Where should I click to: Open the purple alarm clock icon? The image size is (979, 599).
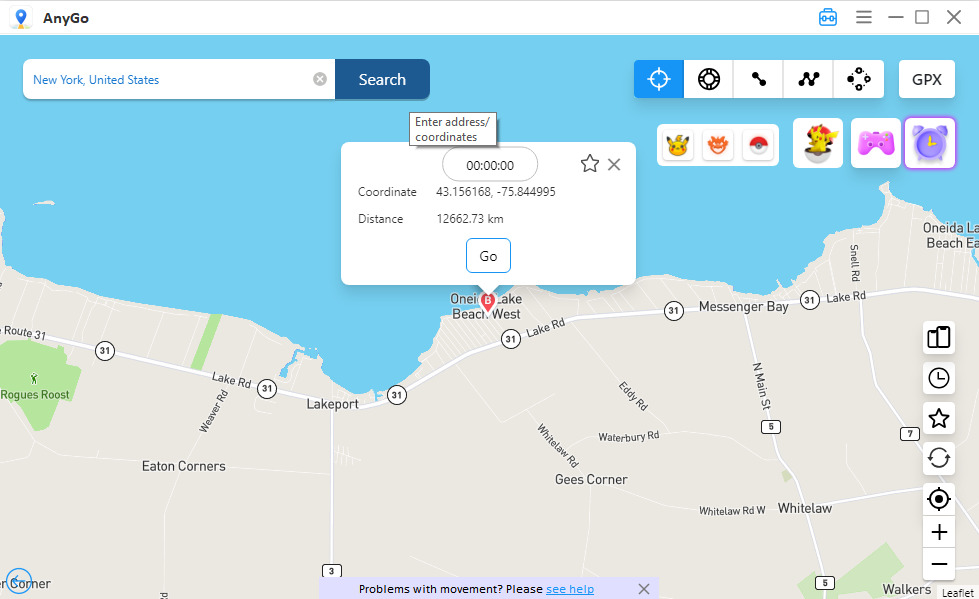[930, 143]
